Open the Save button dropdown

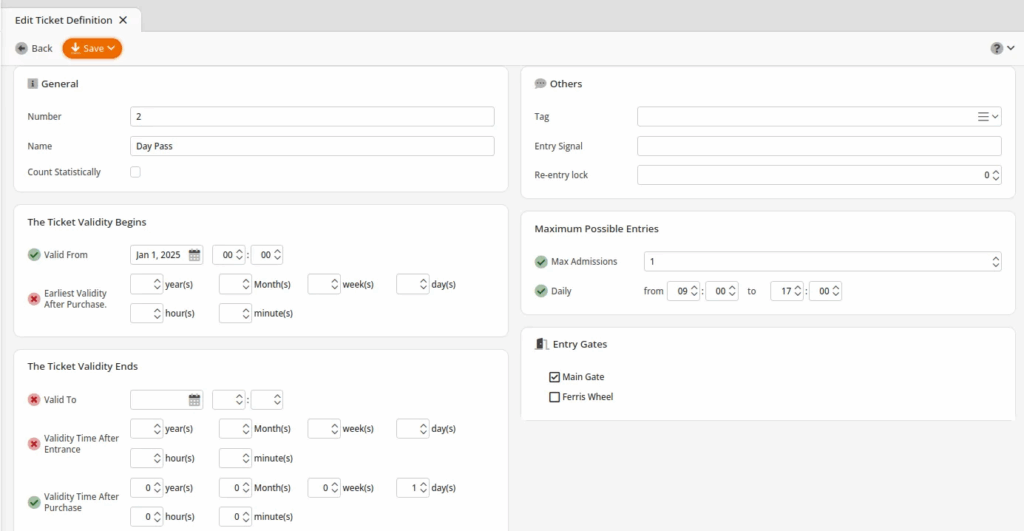point(111,48)
